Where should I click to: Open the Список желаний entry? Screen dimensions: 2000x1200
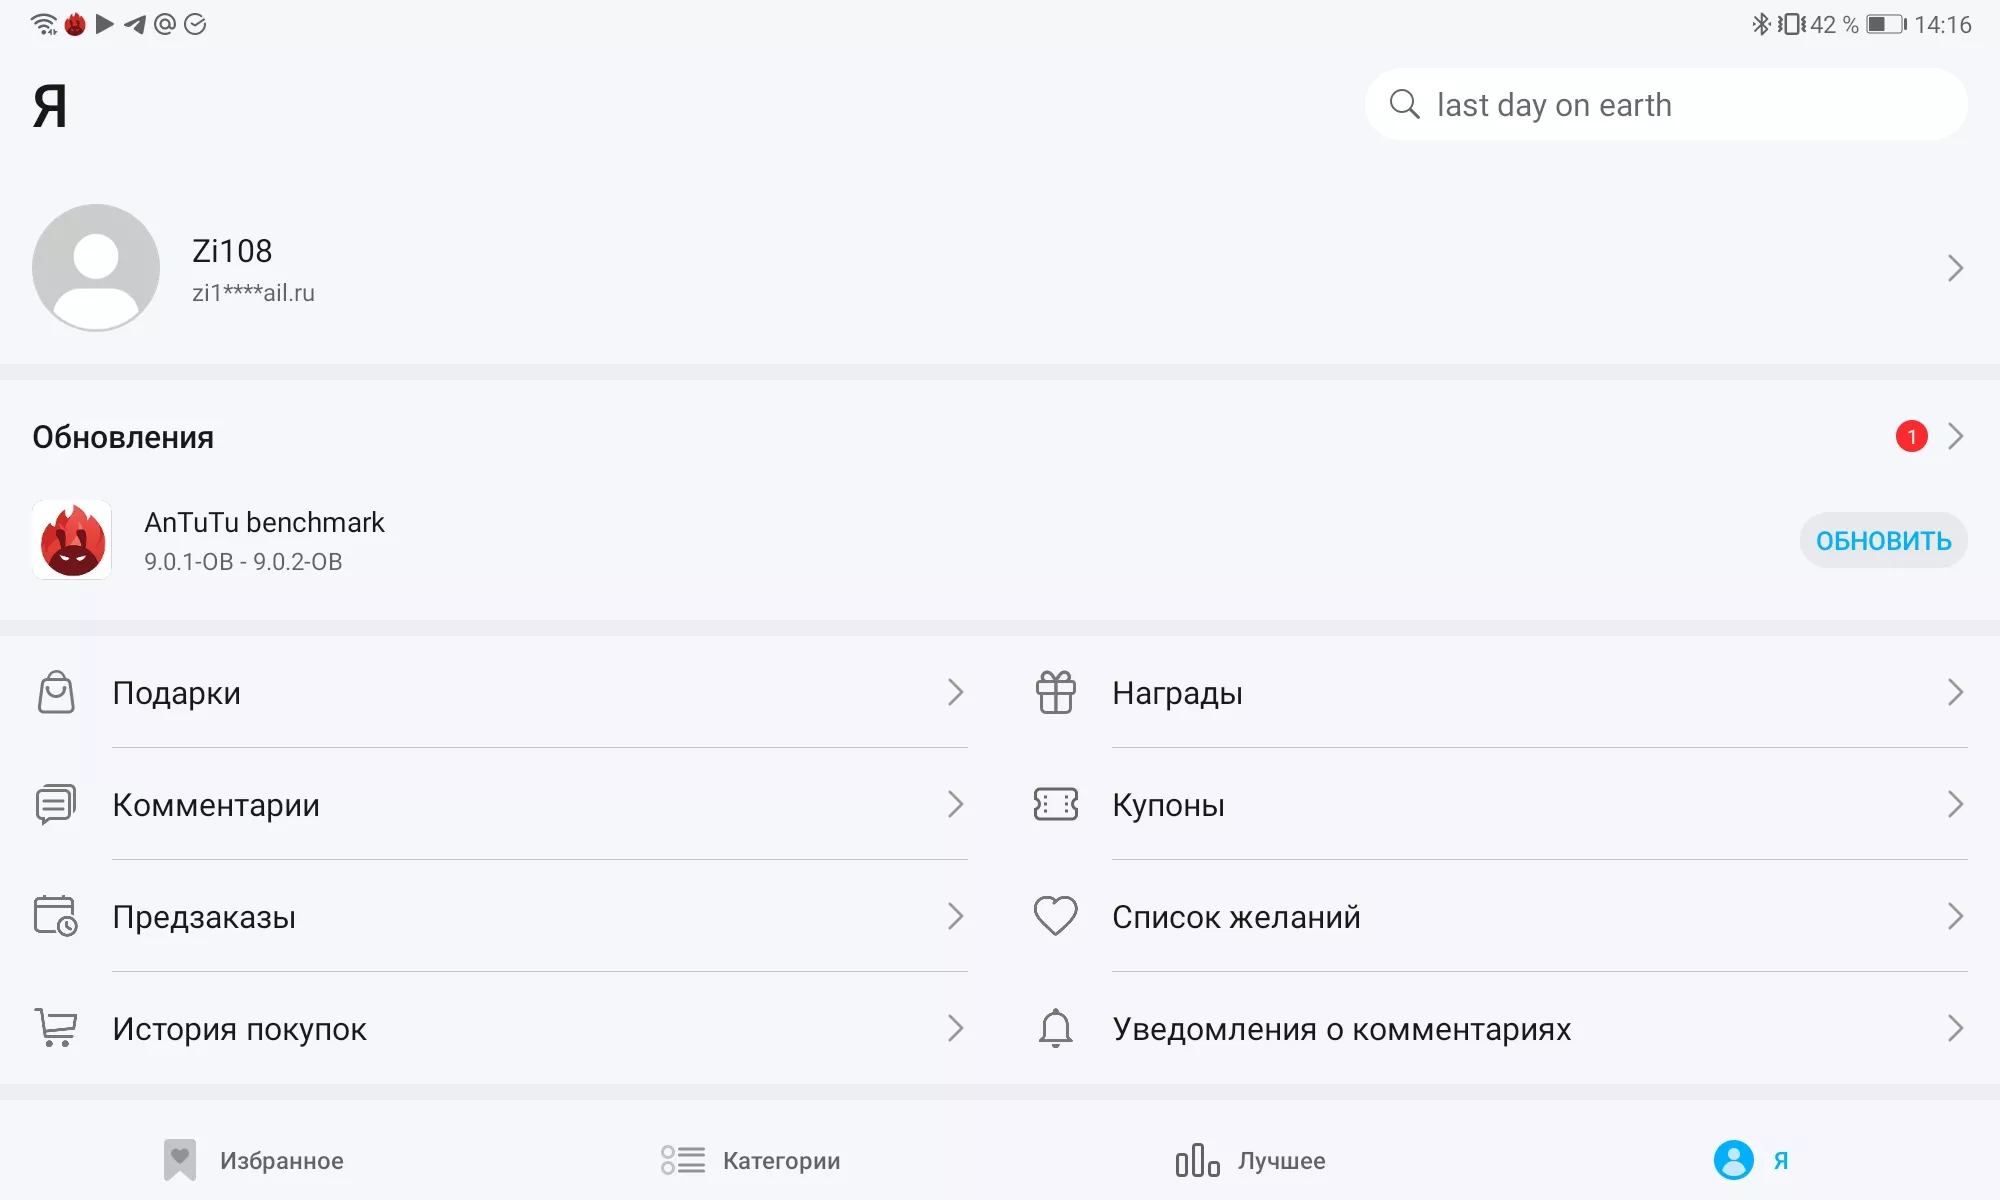[x=1236, y=917]
